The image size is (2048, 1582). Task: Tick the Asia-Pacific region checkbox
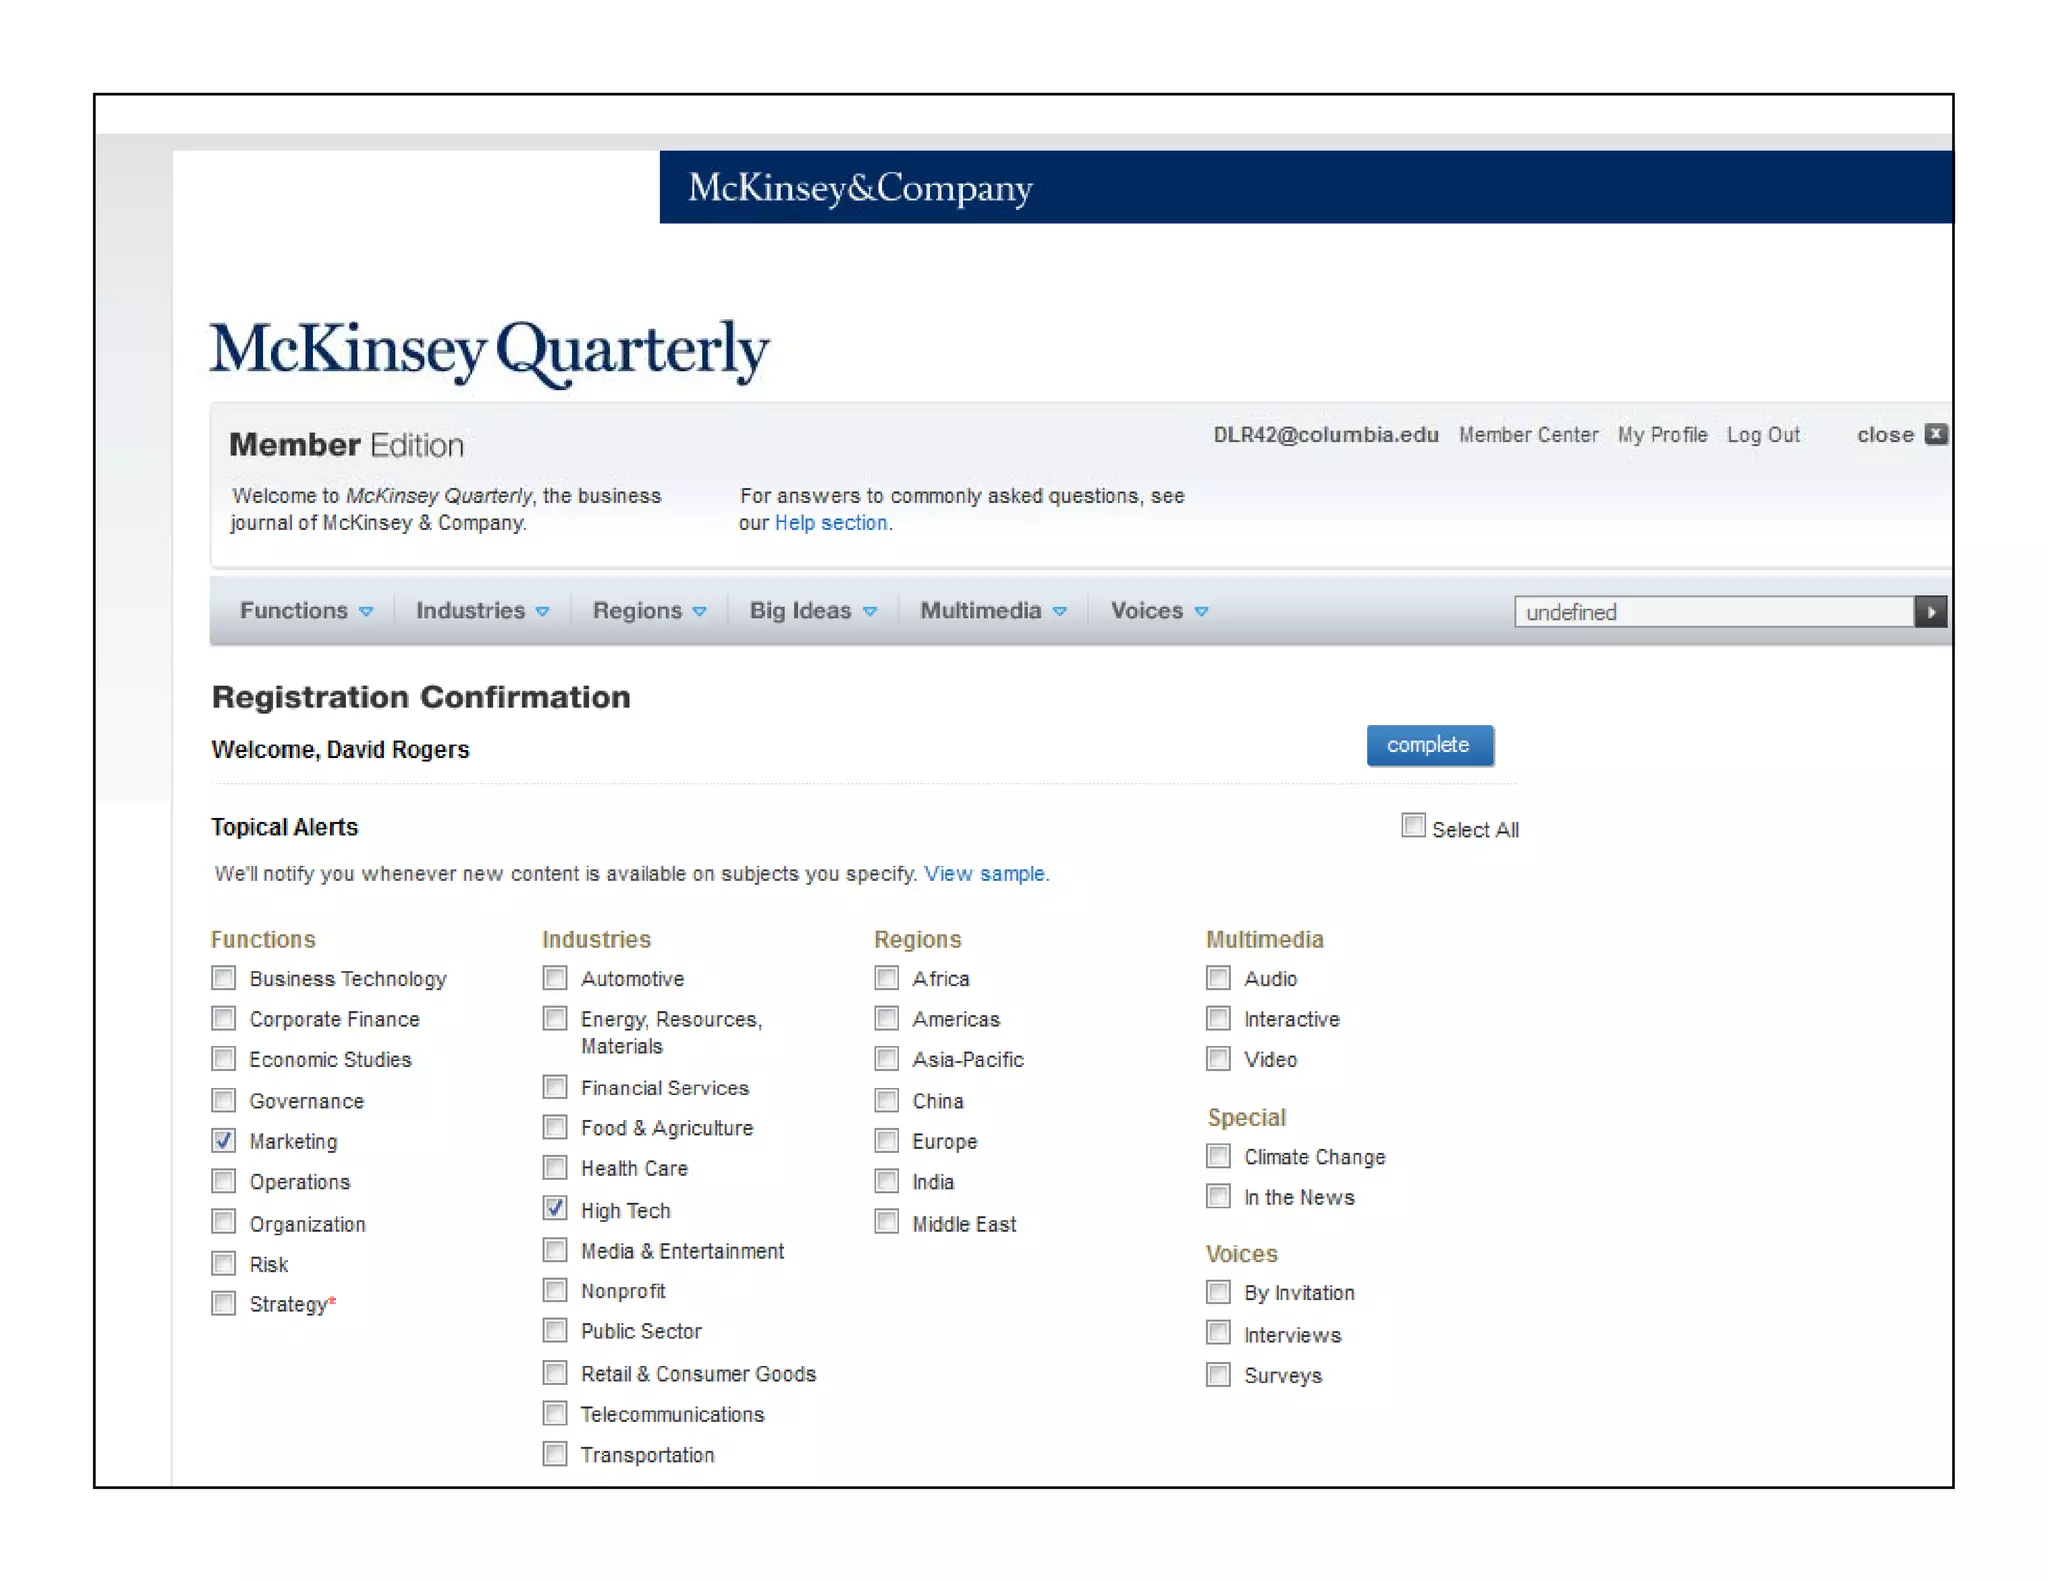[886, 1059]
